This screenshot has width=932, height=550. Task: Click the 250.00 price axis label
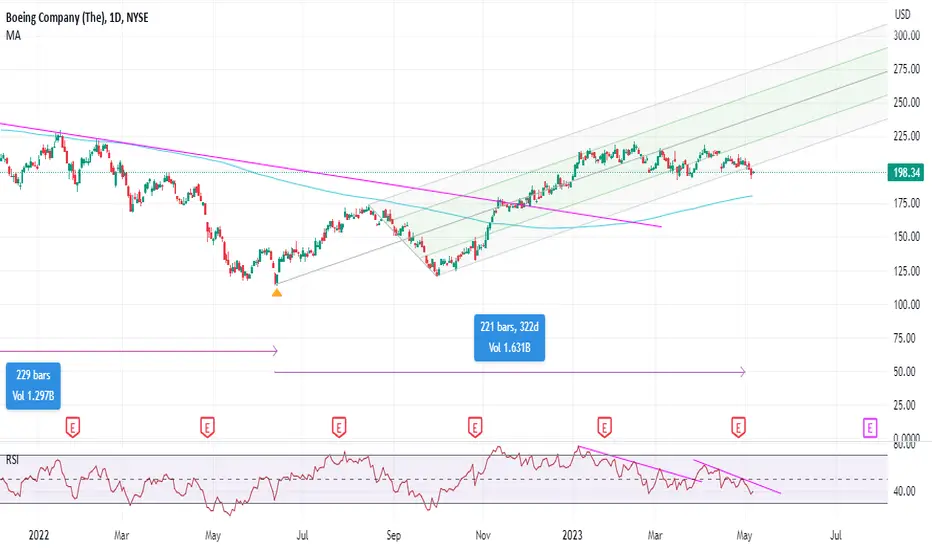pyautogui.click(x=907, y=102)
